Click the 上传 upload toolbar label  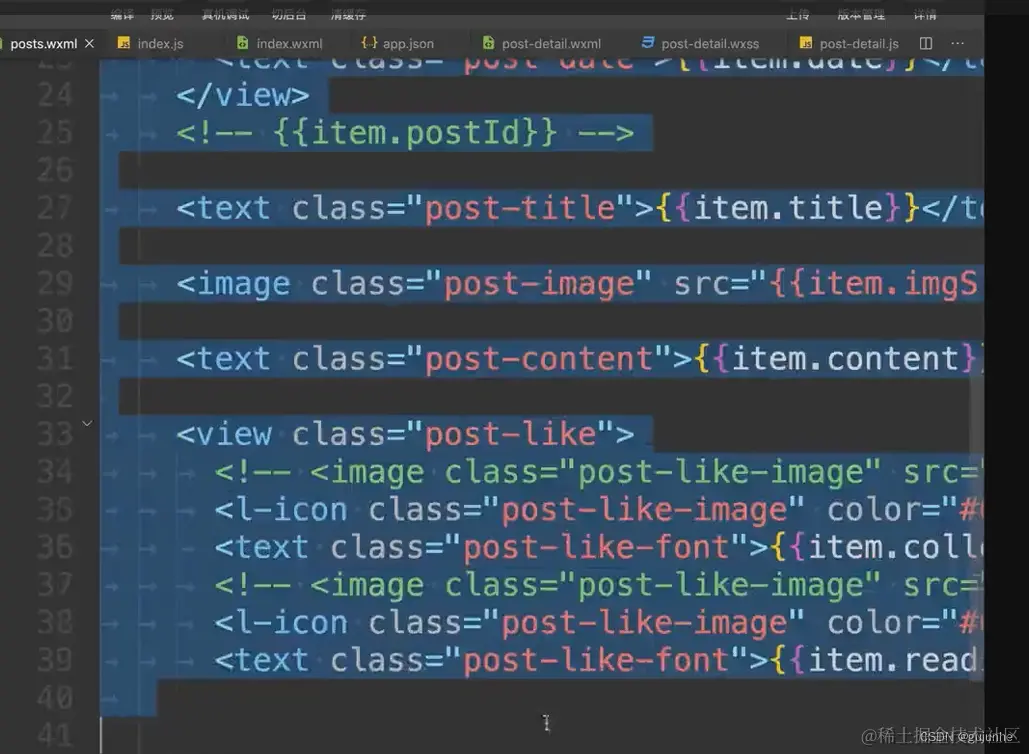tap(797, 14)
